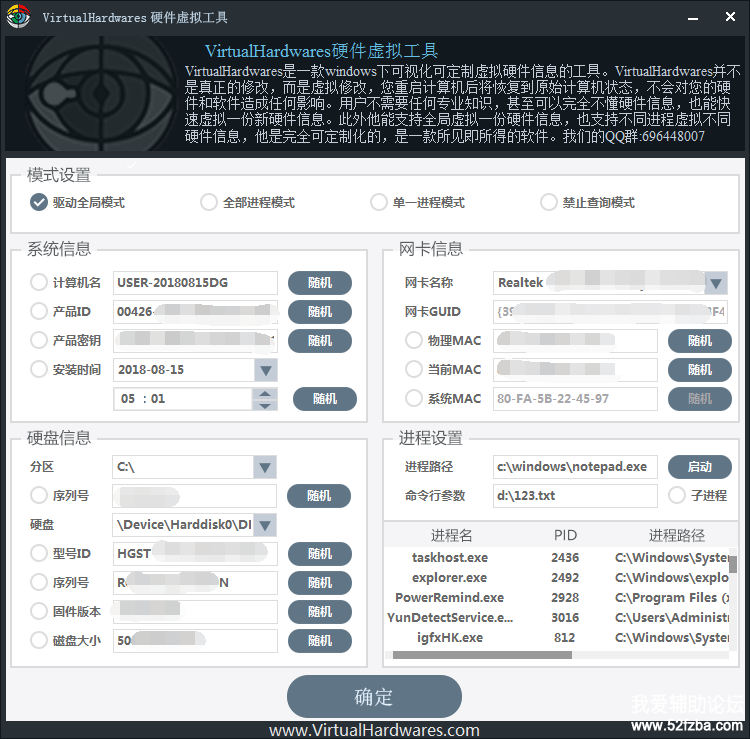Image resolution: width=750 pixels, height=739 pixels.
Task: Click 随机 button for 计算机名
Action: 320,283
